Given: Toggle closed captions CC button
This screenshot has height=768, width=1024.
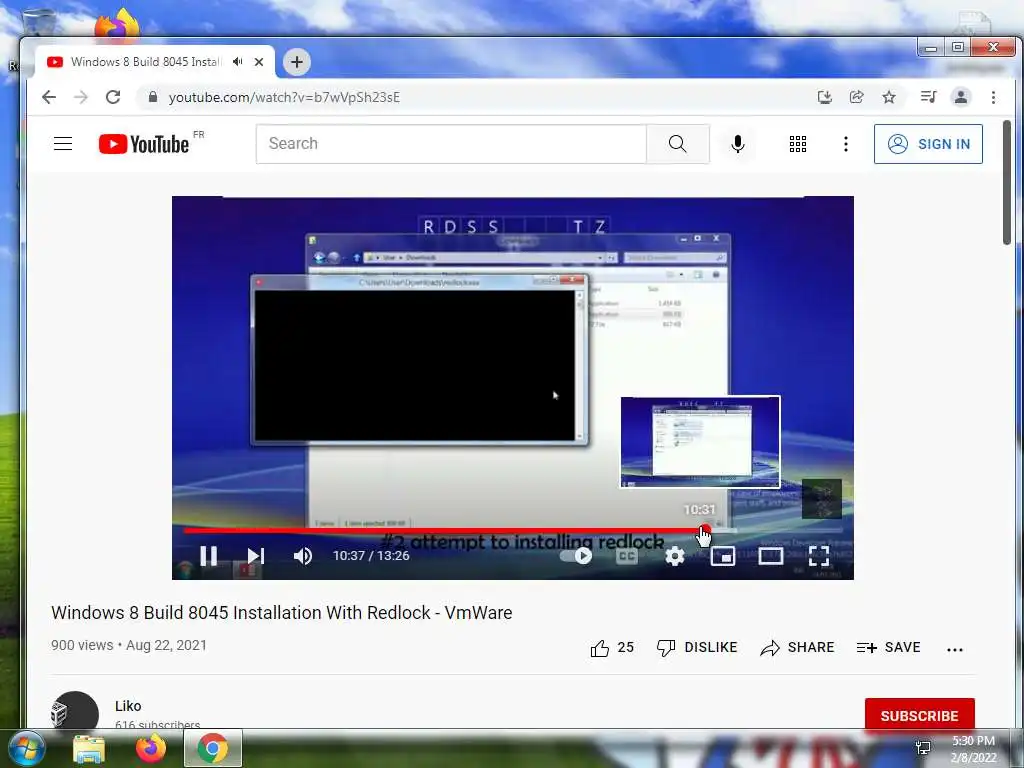Looking at the screenshot, I should click(626, 556).
